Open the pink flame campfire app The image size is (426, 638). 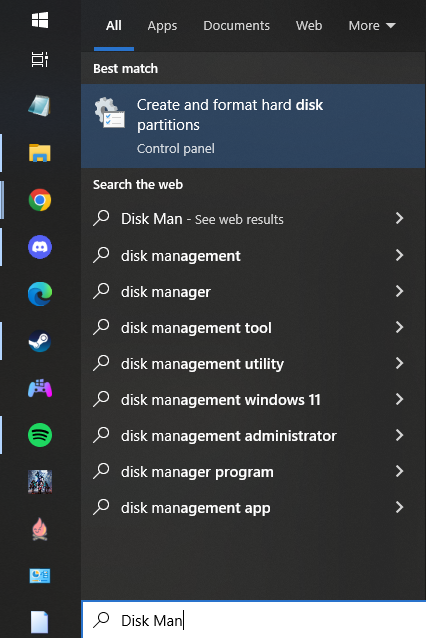tap(40, 529)
